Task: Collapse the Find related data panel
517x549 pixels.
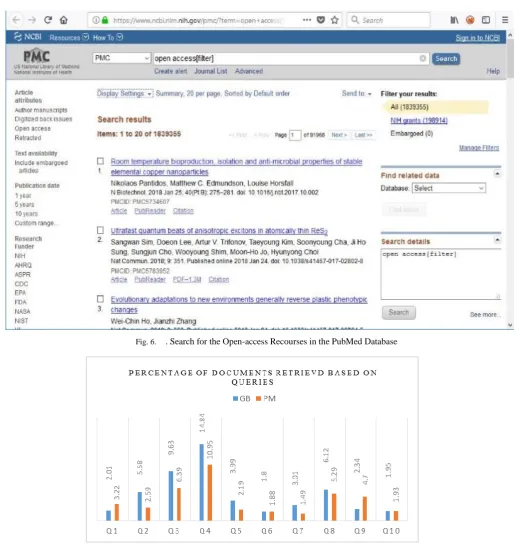Action: click(x=497, y=174)
